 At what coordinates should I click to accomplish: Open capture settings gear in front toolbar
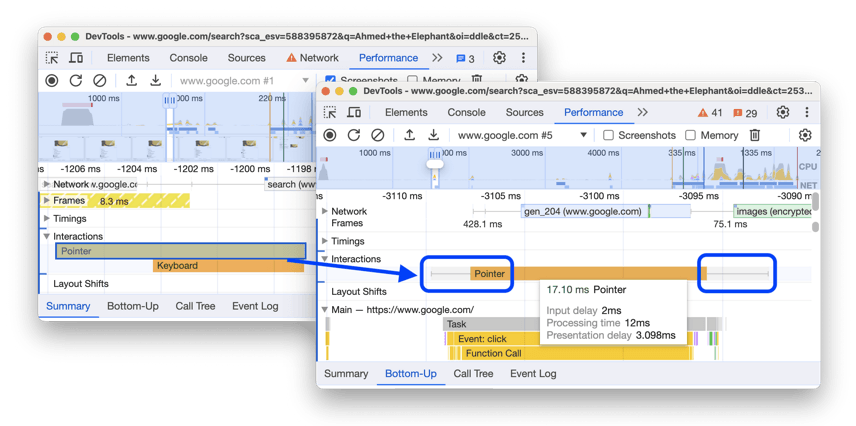805,135
